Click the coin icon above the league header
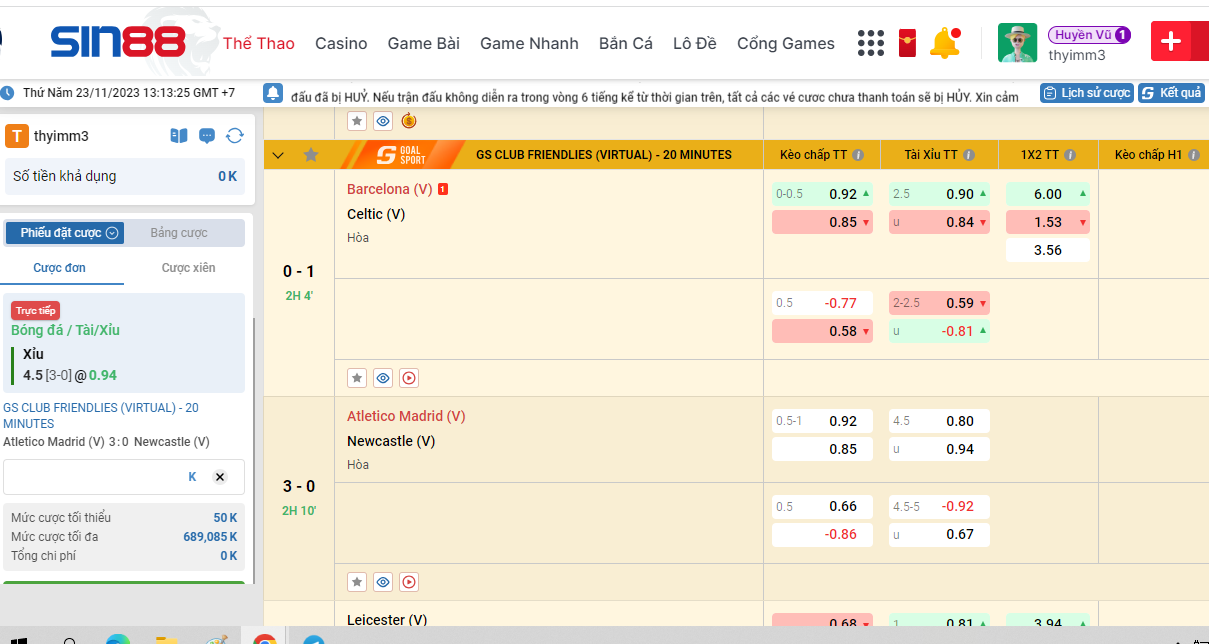Viewport: 1209px width, 644px height. coord(409,121)
